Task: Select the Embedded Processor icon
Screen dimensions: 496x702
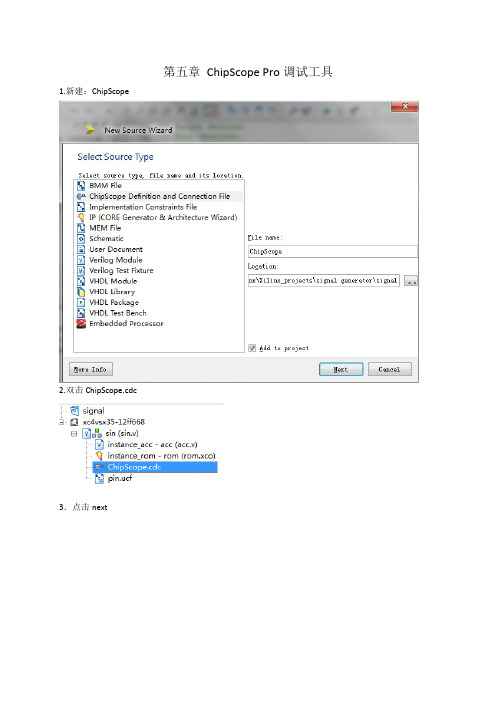Action: [x=81, y=323]
